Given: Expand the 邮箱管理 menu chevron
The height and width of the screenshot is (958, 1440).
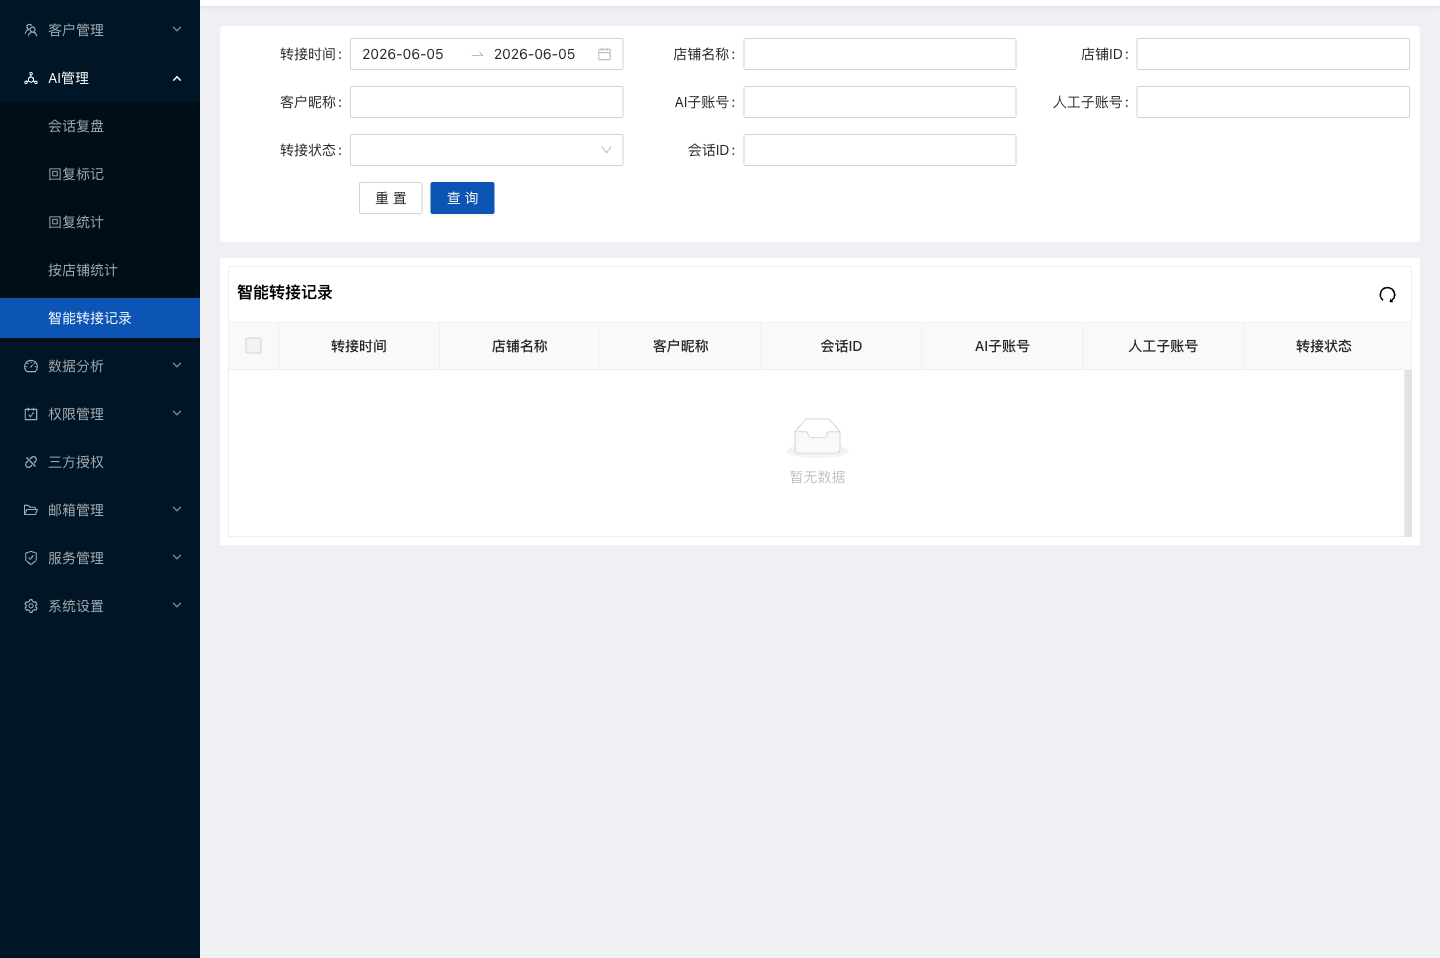Looking at the screenshot, I should tap(177, 510).
